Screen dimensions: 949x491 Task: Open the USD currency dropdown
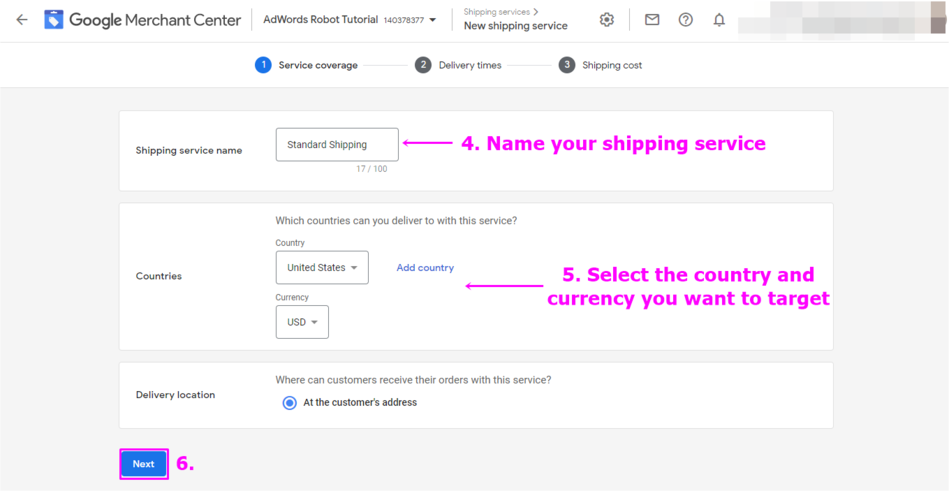point(302,322)
